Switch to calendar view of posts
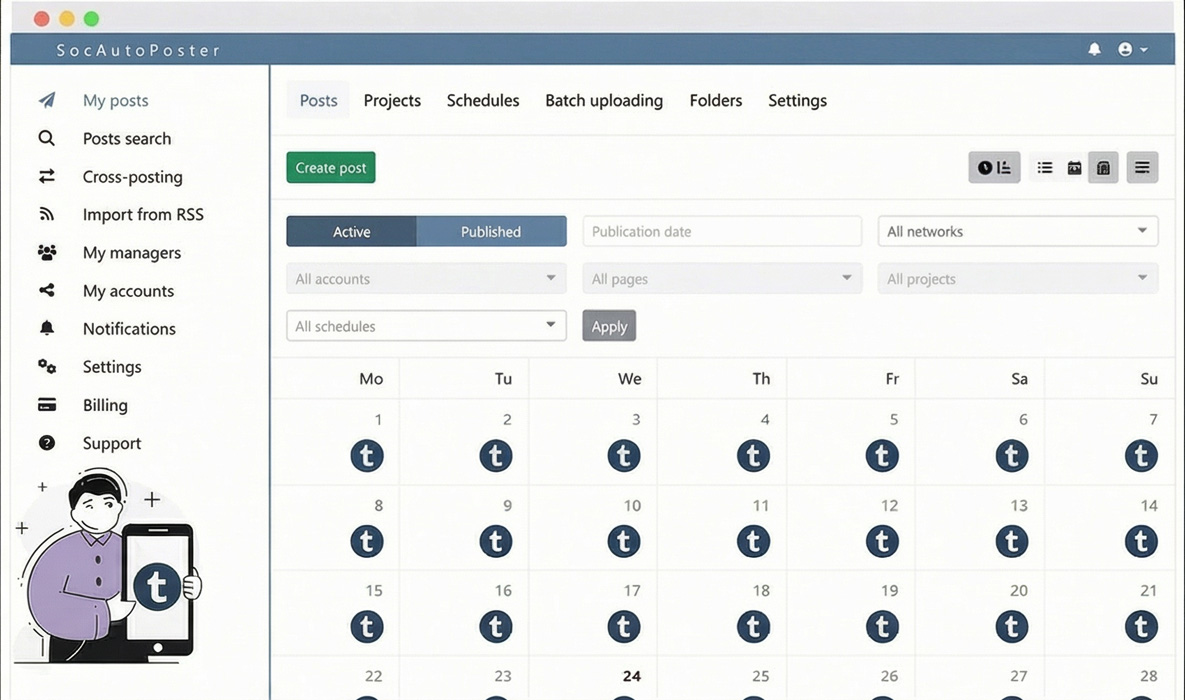 pos(1073,167)
